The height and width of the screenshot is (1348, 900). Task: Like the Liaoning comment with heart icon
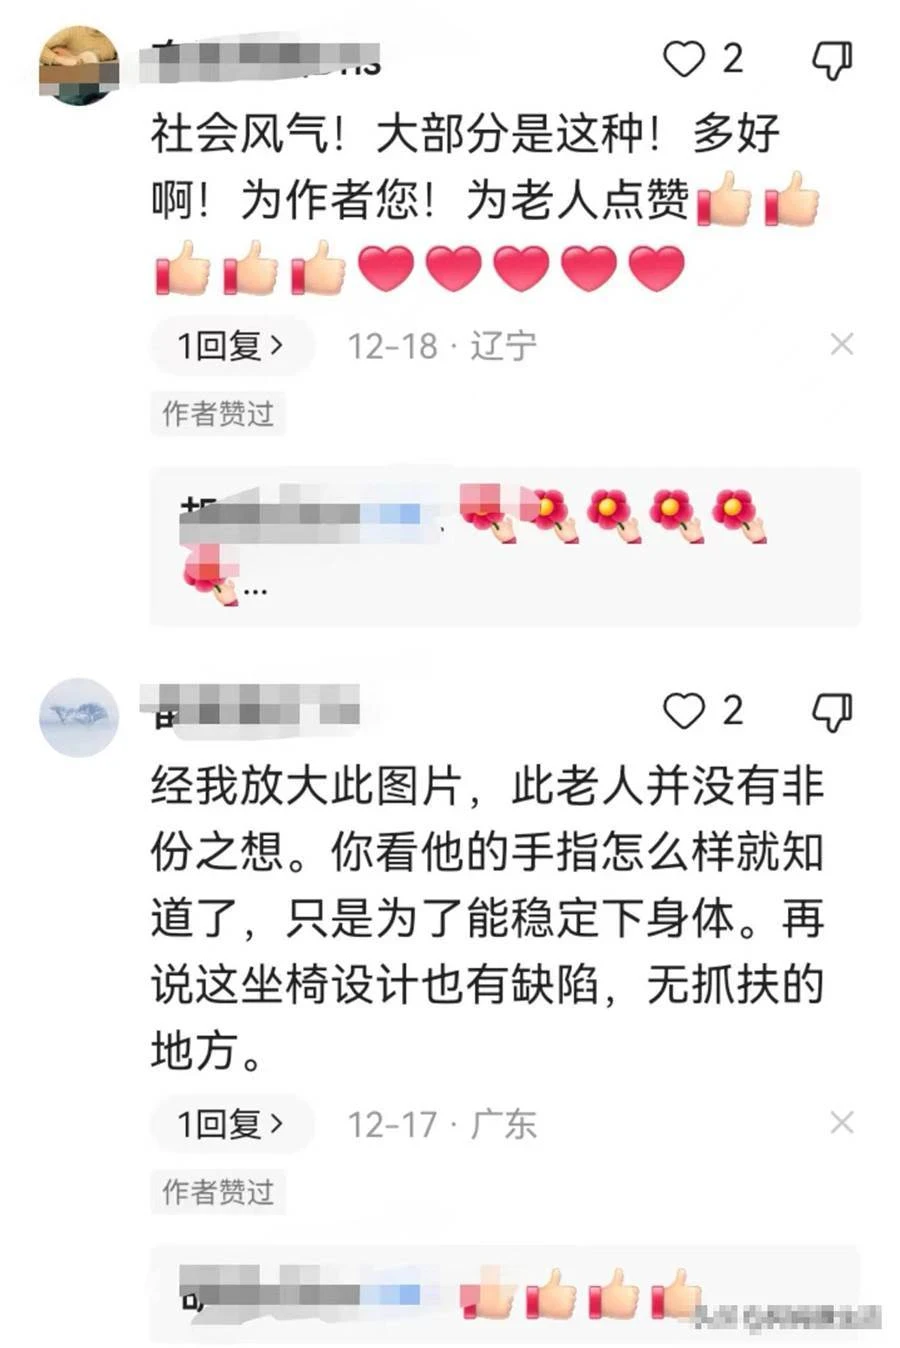(x=685, y=59)
